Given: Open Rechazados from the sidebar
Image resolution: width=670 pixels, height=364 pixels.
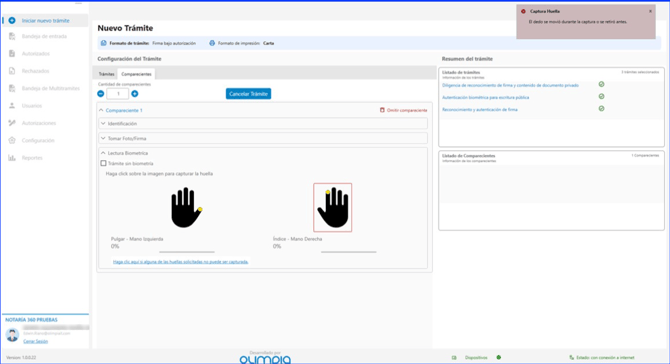Looking at the screenshot, I should (35, 71).
